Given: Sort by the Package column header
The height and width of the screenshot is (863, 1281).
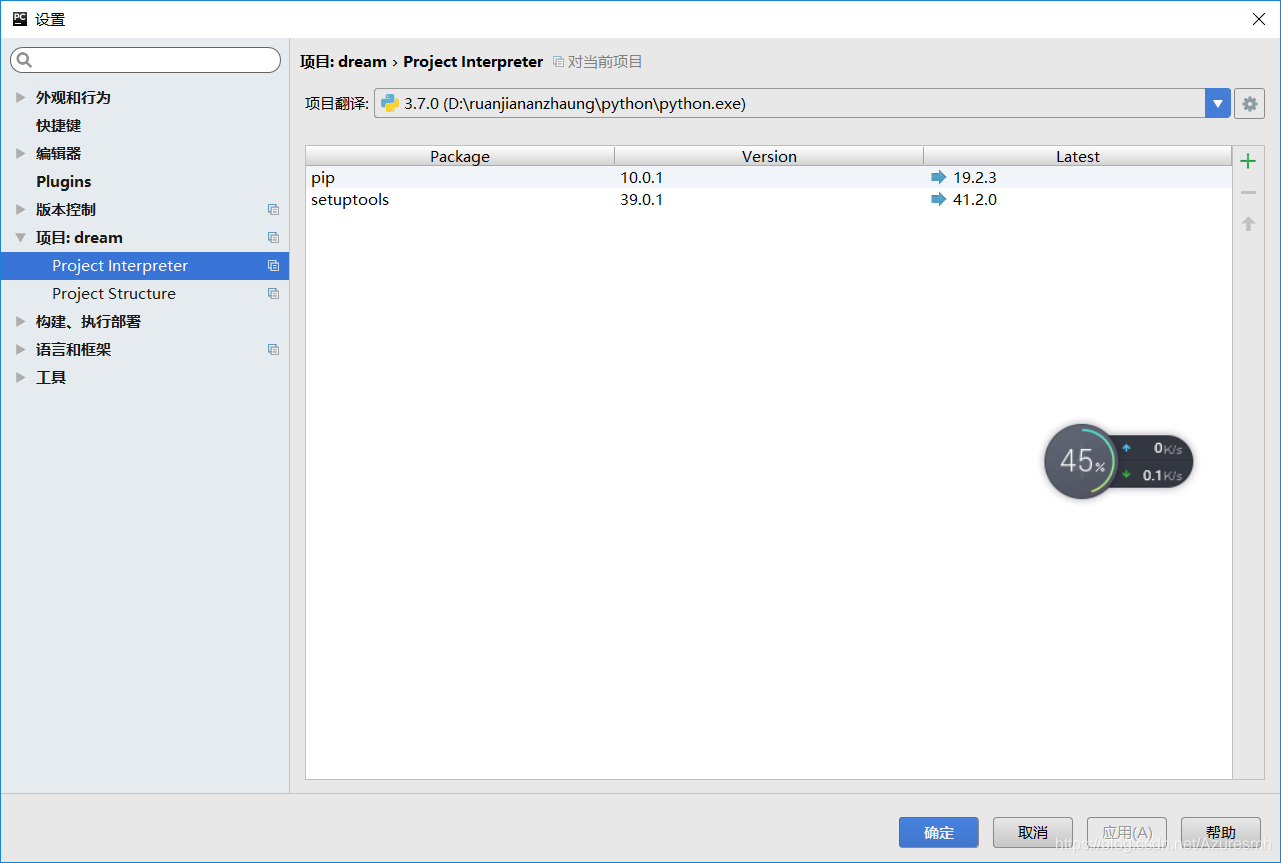Looking at the screenshot, I should pos(460,156).
